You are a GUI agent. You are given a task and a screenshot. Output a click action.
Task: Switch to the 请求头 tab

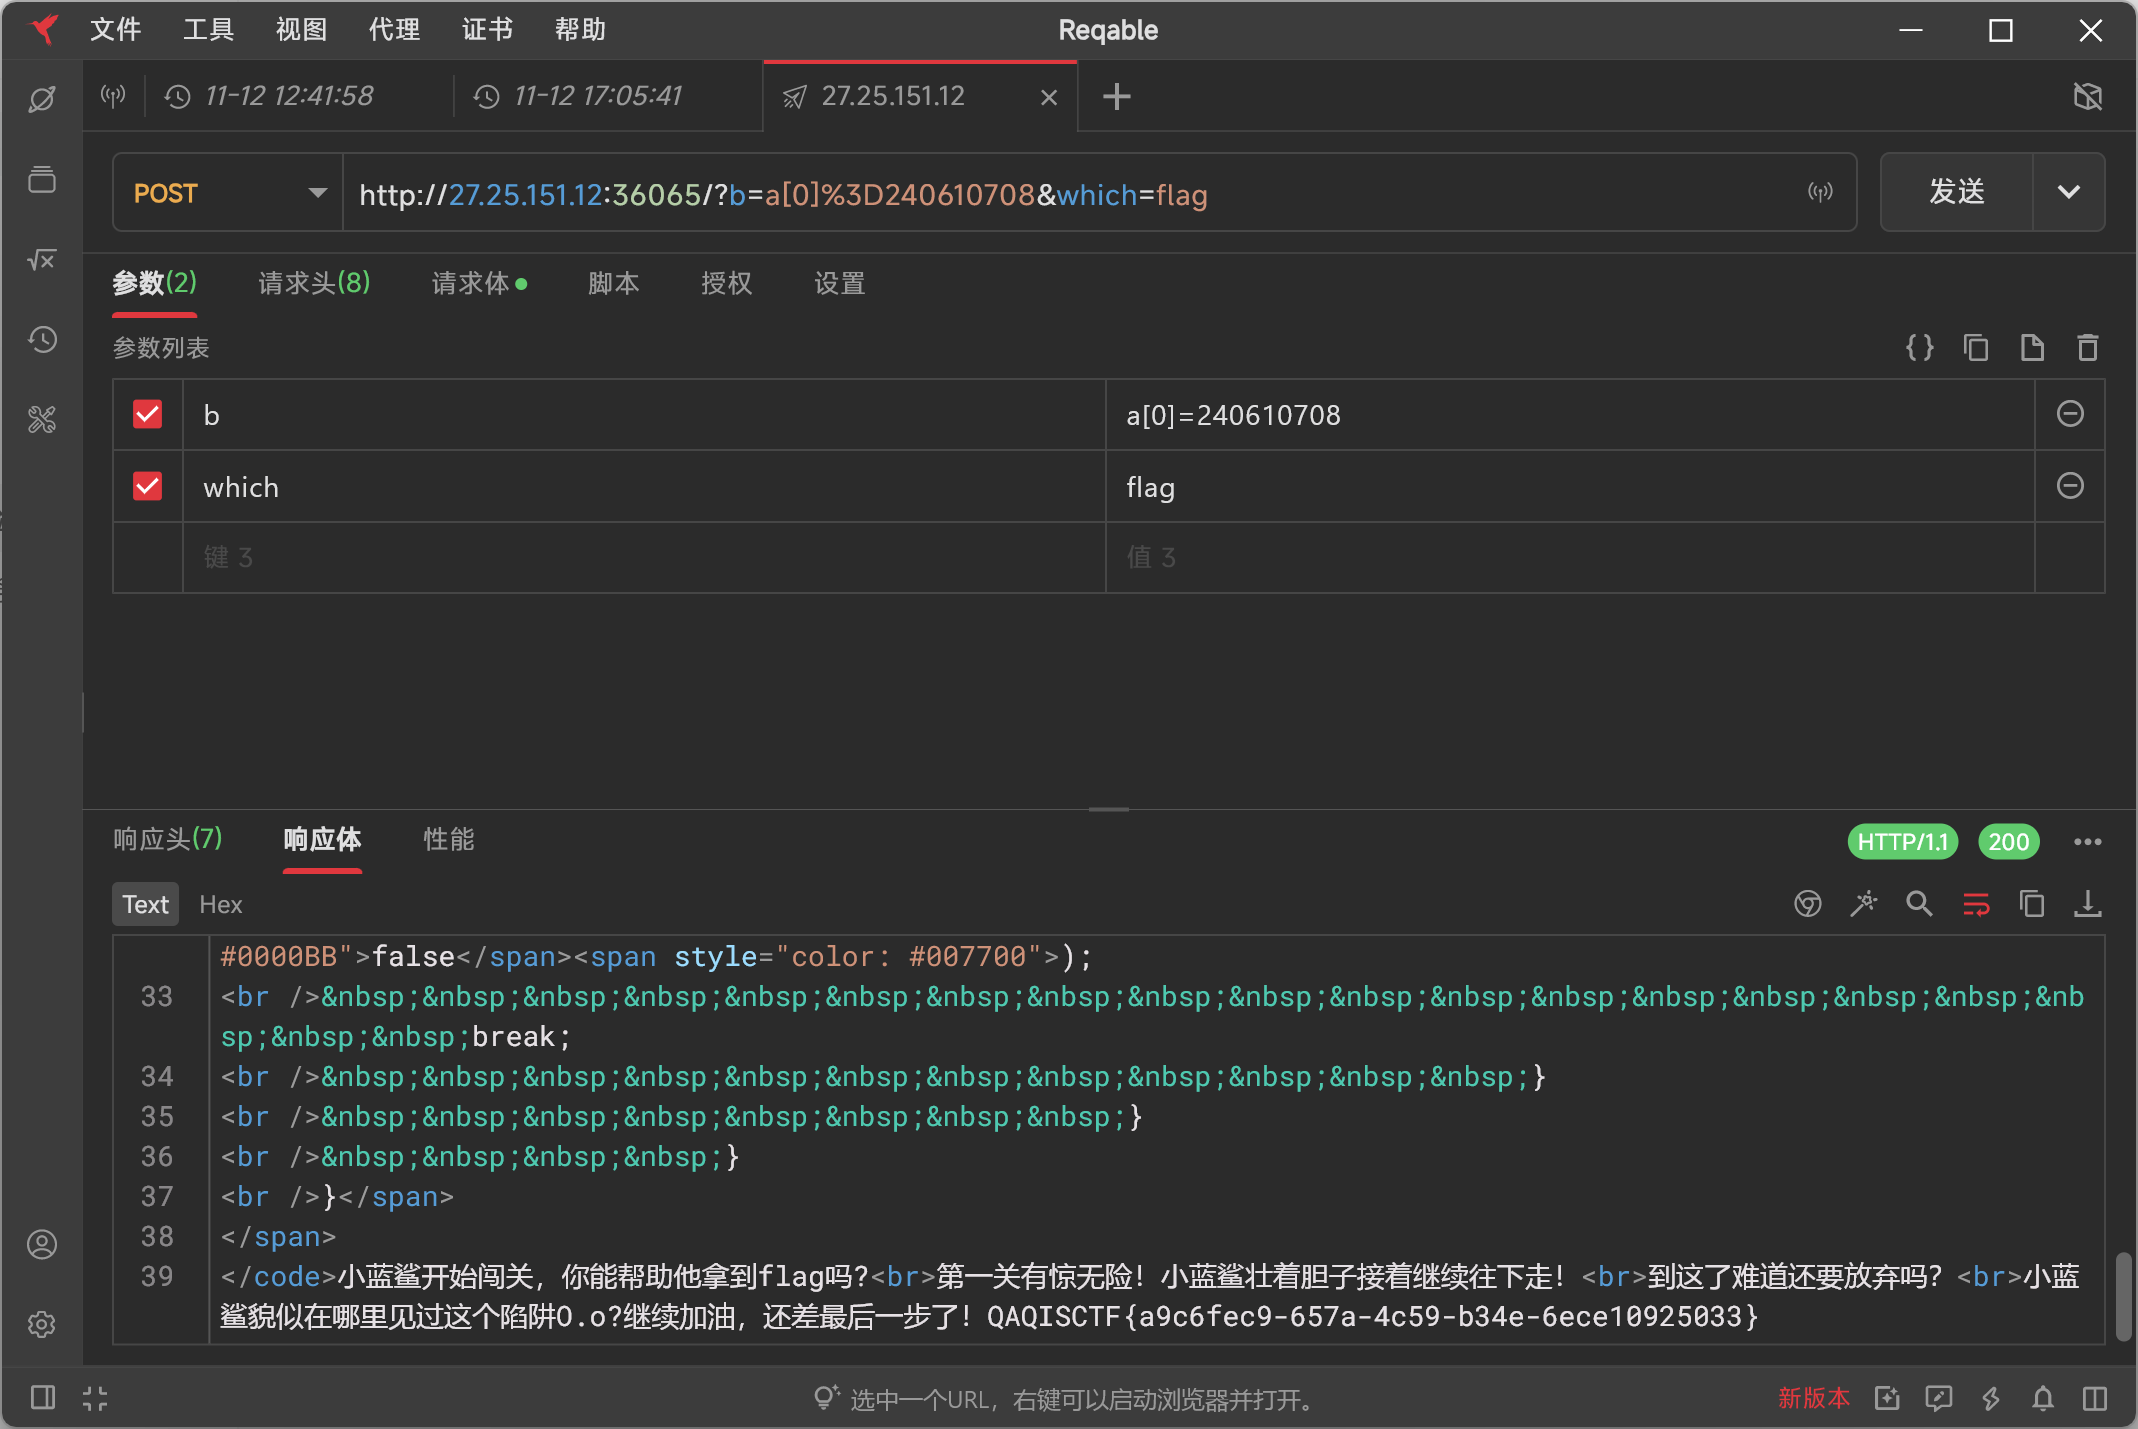pos(314,283)
